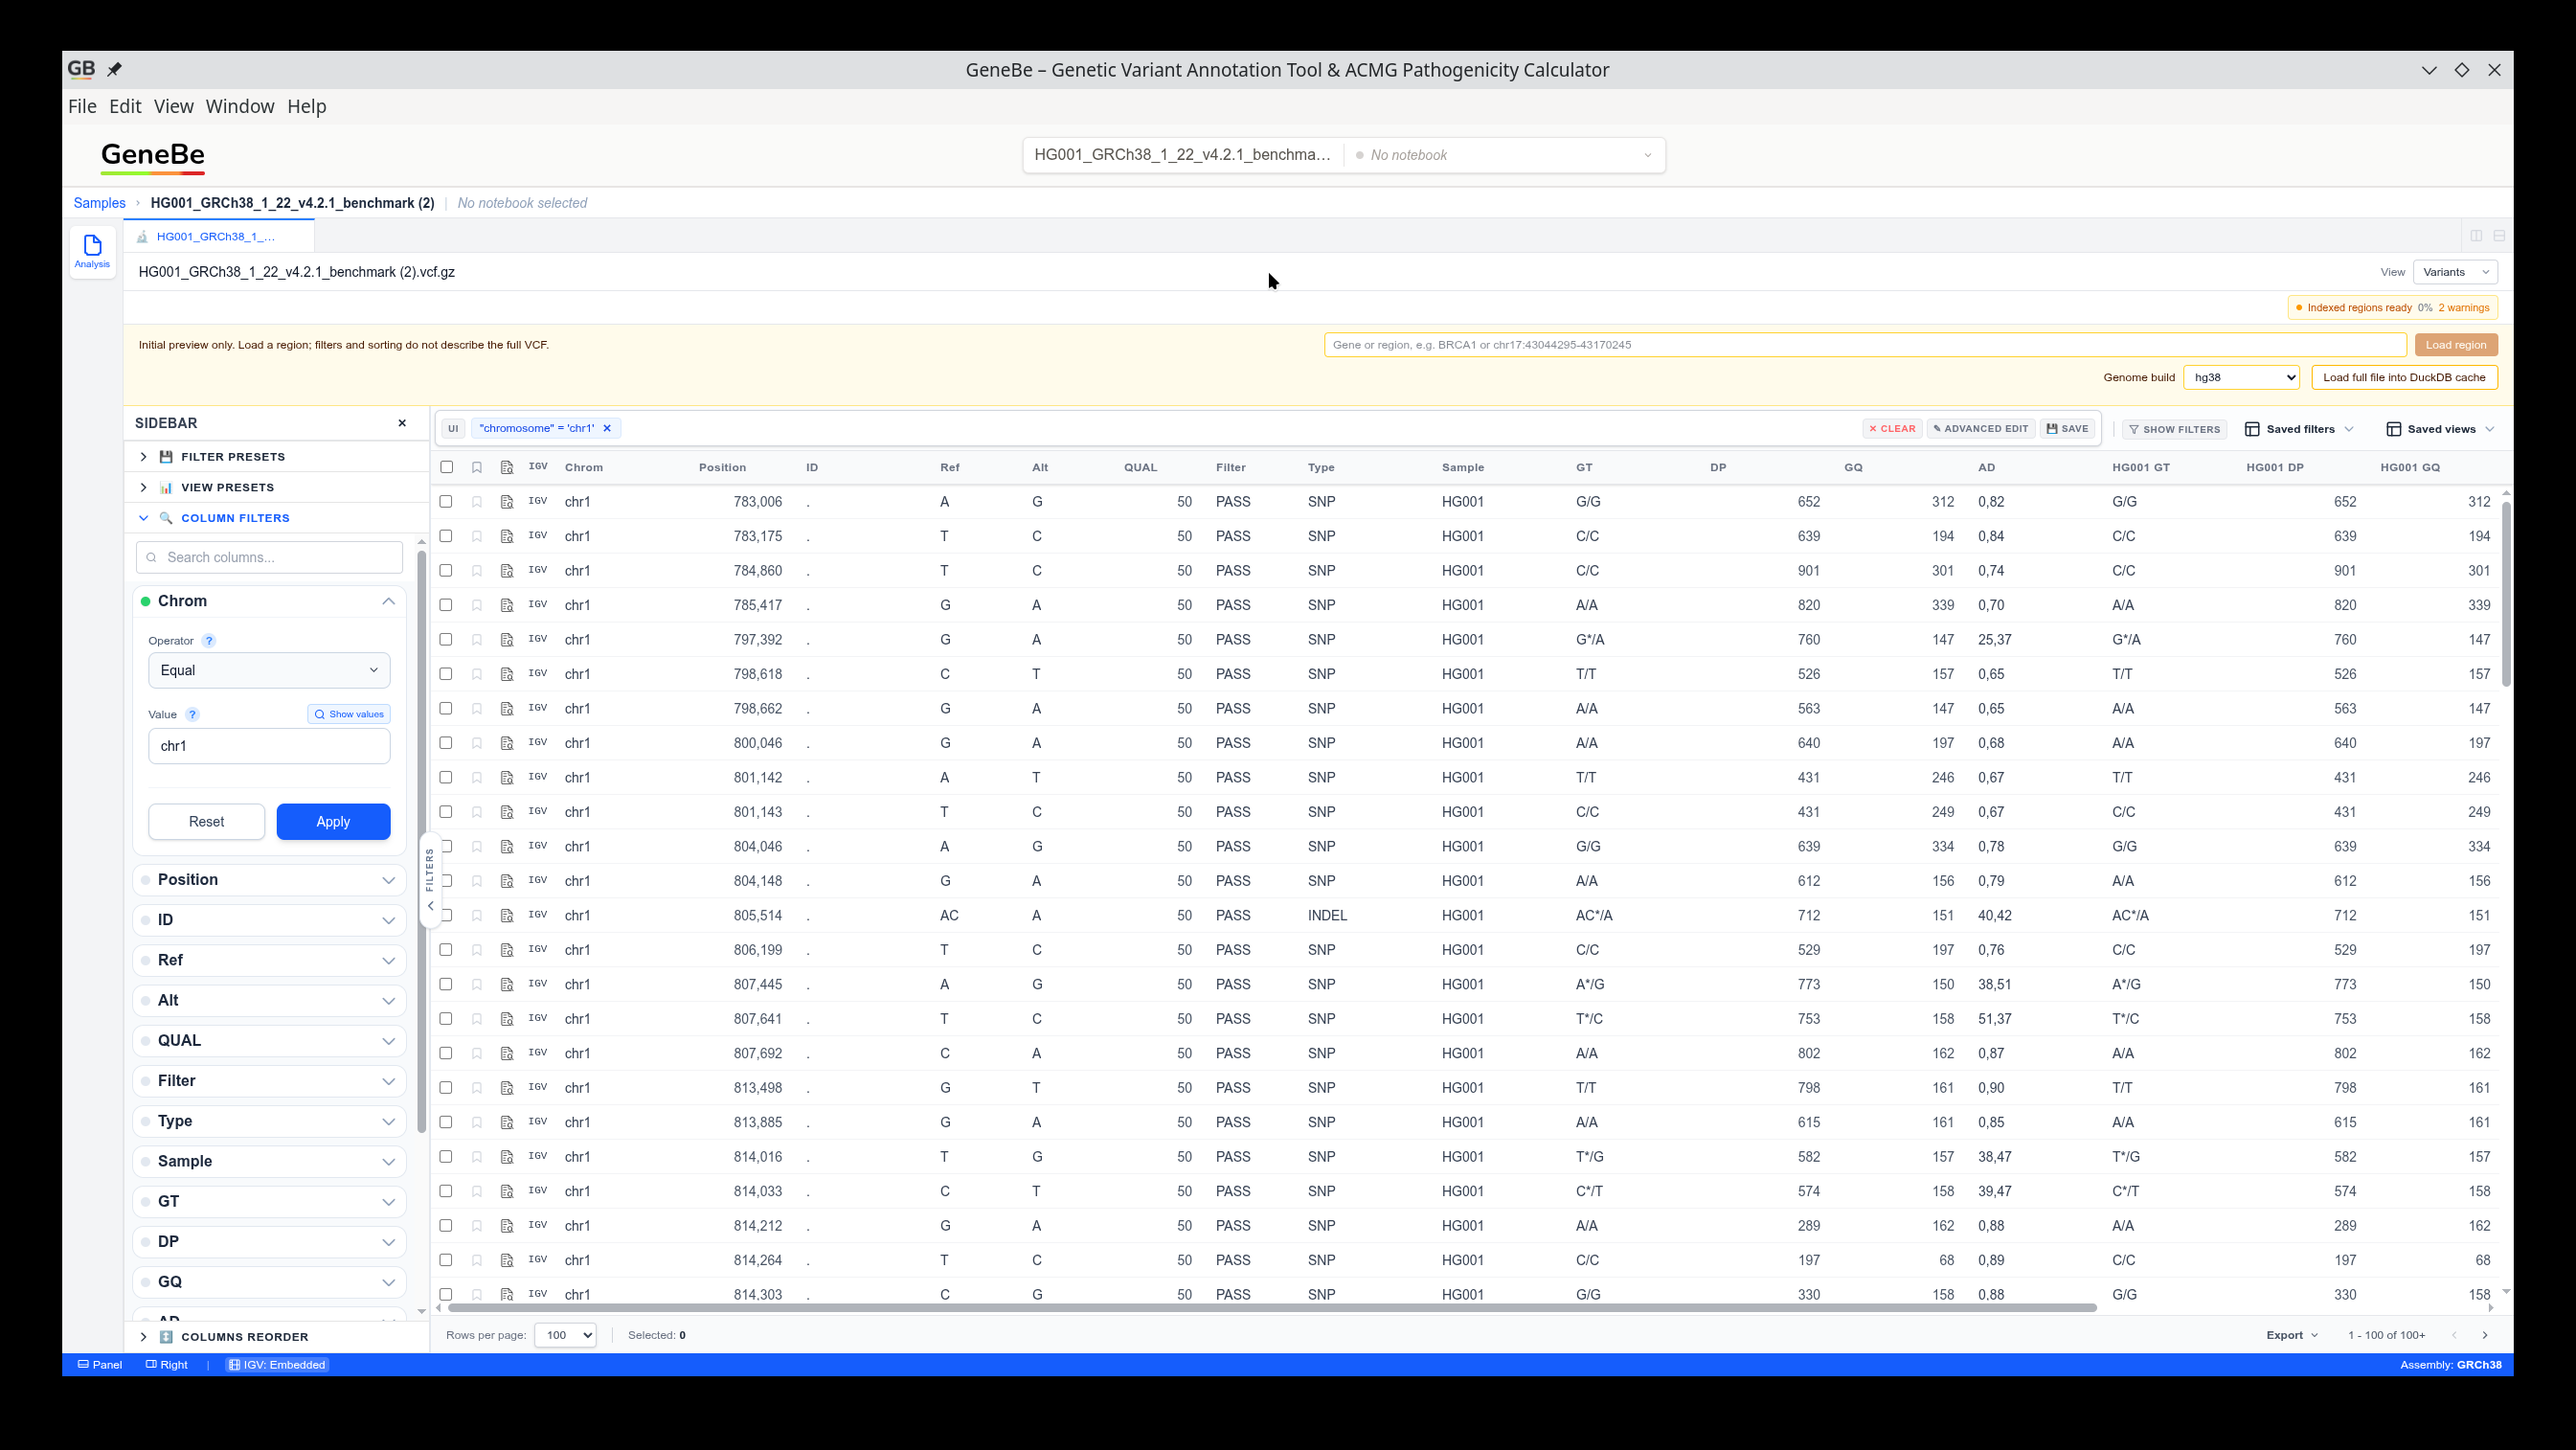The image size is (2576, 1450).
Task: Collapse the vertical FILTERS handle arrow
Action: [430, 906]
